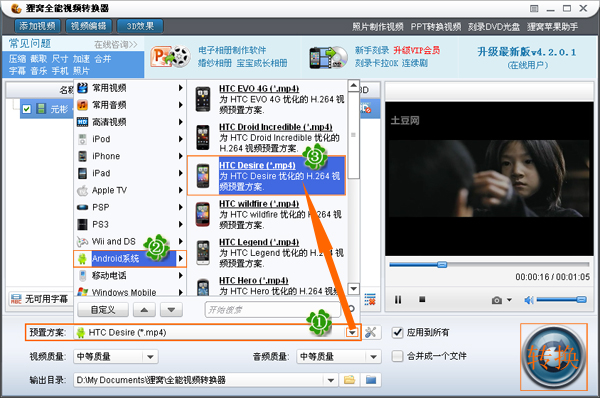Click the 自定义 button
The width and height of the screenshot is (600, 398).
pos(103,310)
